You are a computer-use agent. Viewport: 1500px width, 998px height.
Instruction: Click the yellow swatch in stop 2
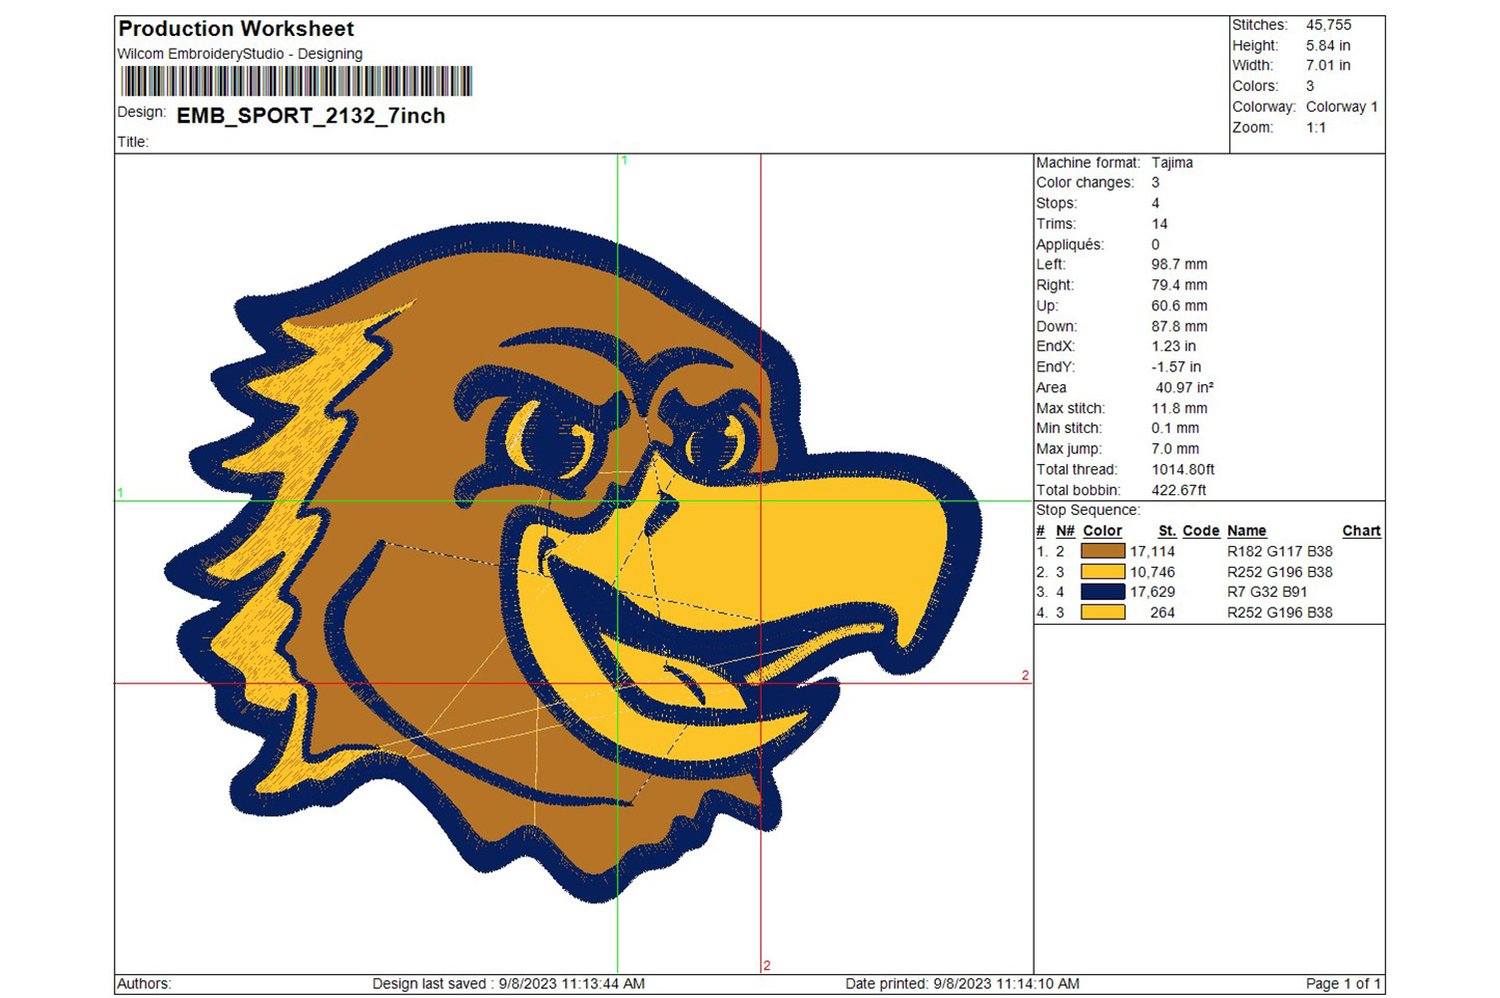pos(1102,572)
